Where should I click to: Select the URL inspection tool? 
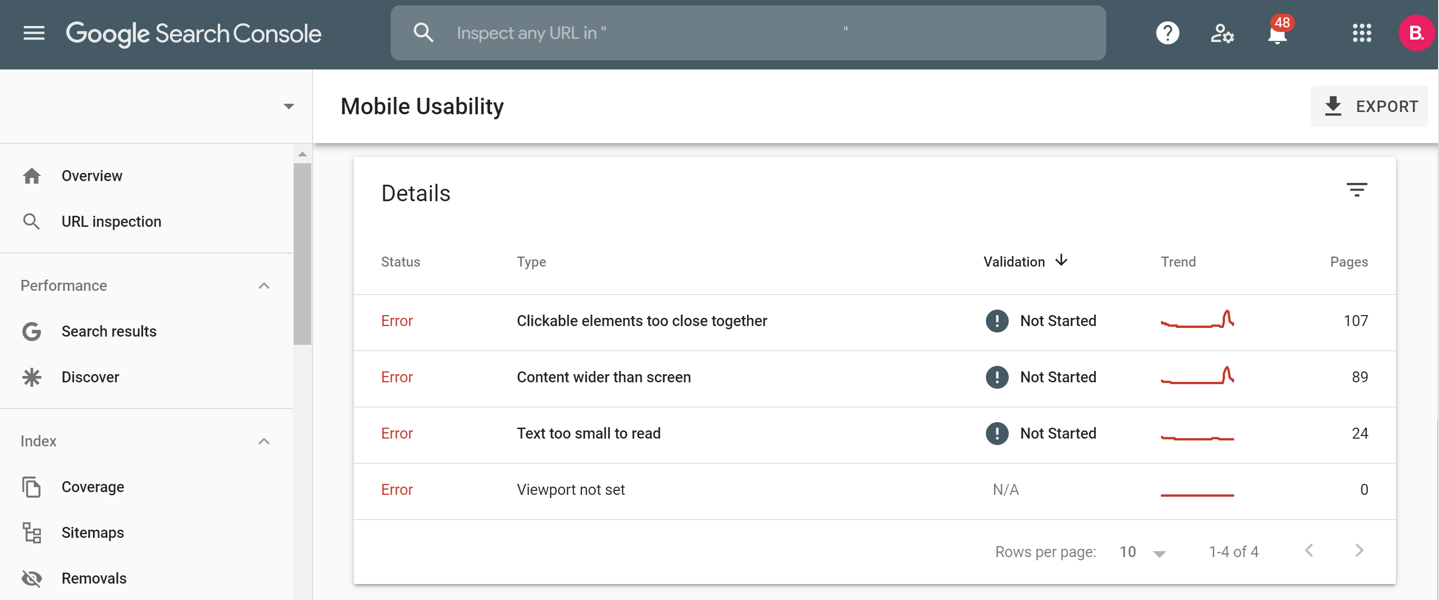coord(111,220)
